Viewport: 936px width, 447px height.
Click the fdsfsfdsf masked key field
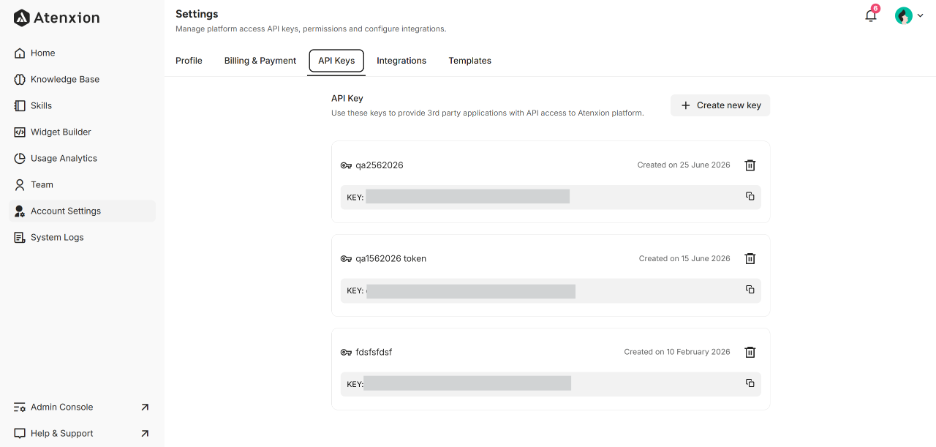551,384
